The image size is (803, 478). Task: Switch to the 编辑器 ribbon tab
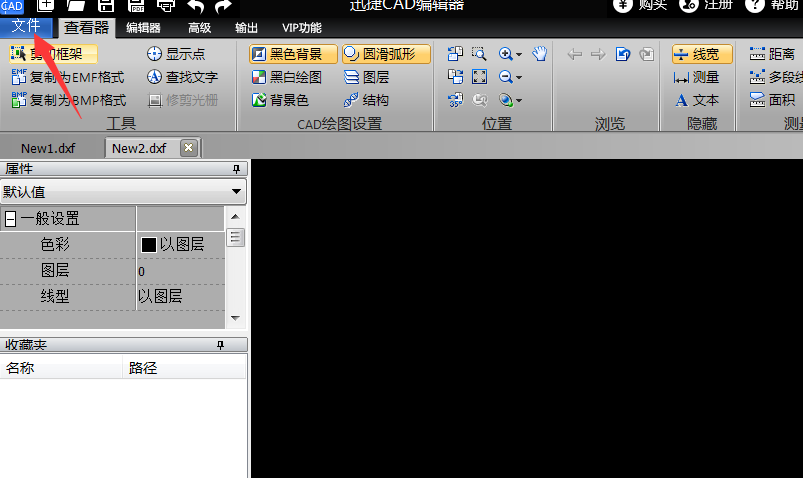coord(143,28)
